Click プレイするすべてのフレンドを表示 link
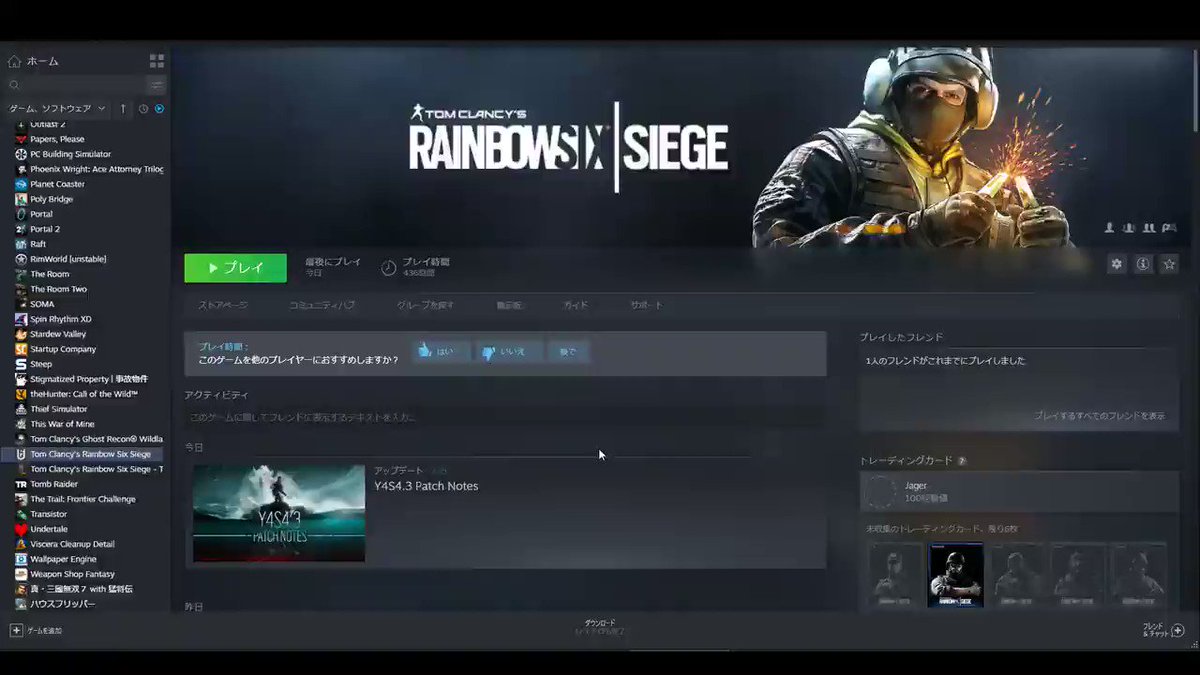 1099,415
